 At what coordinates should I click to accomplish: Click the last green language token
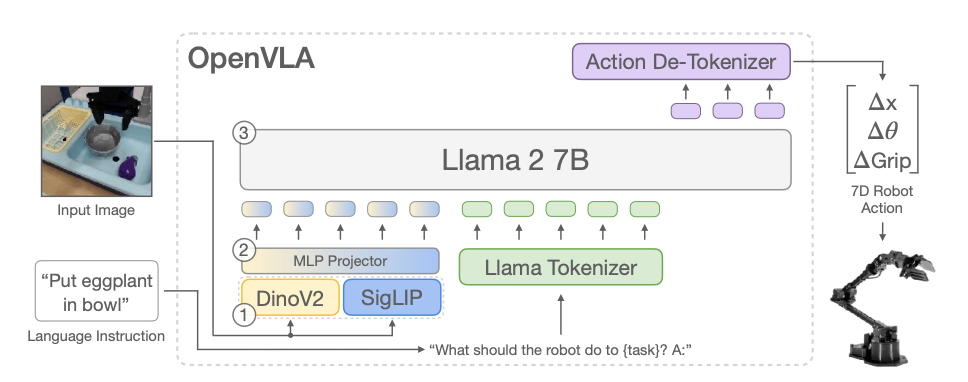(x=645, y=209)
